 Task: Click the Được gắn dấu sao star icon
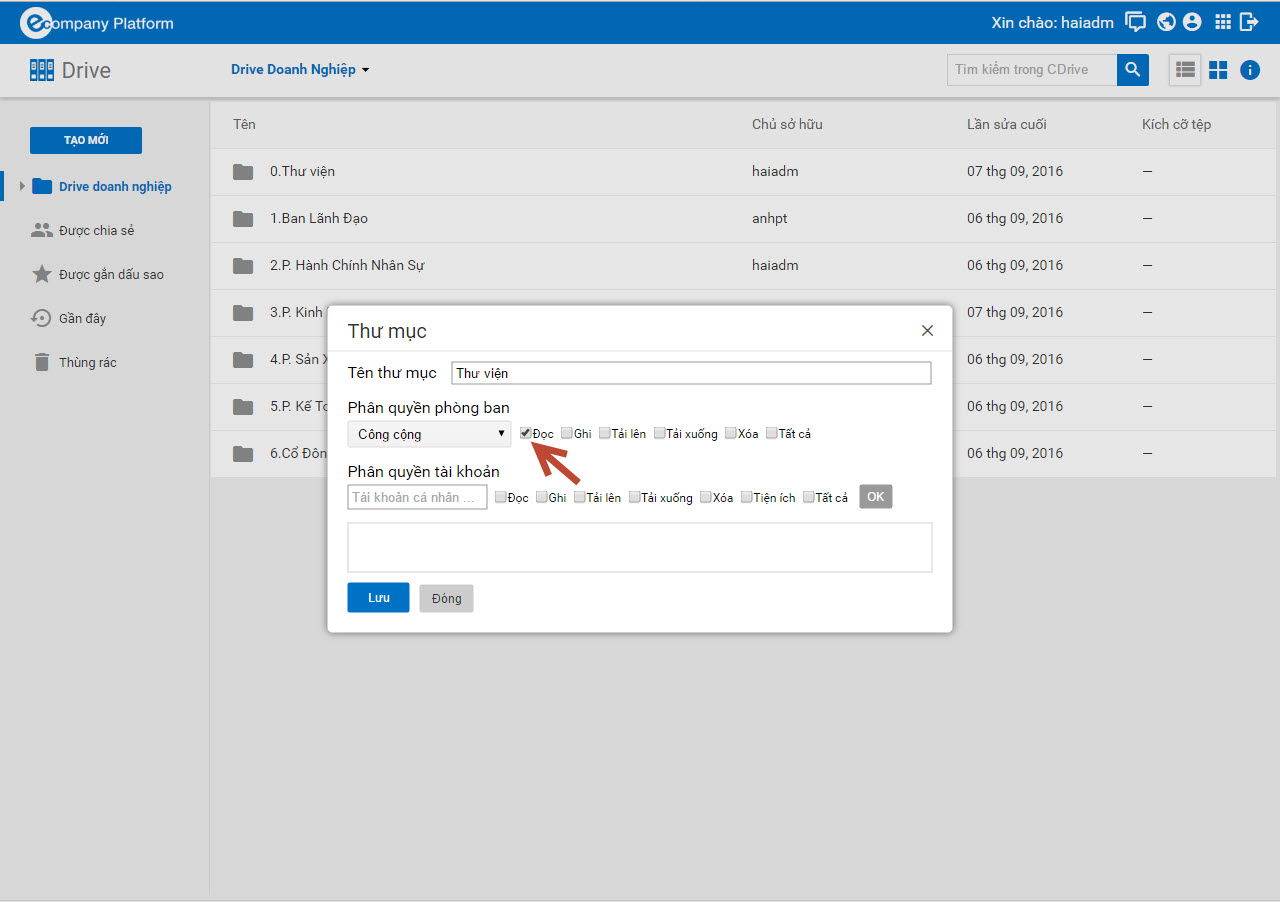(x=41, y=274)
